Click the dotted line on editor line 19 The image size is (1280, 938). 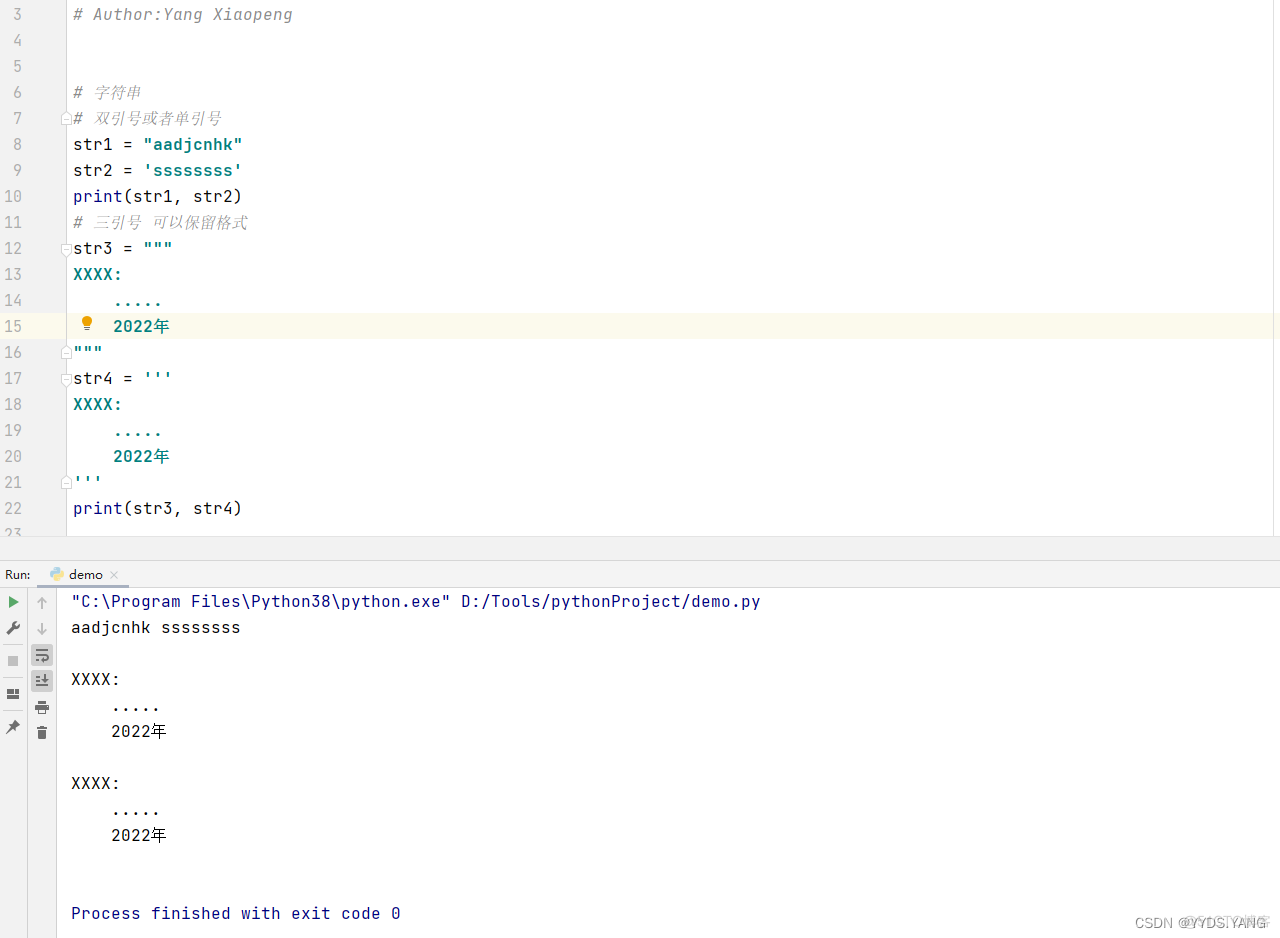coord(138,432)
